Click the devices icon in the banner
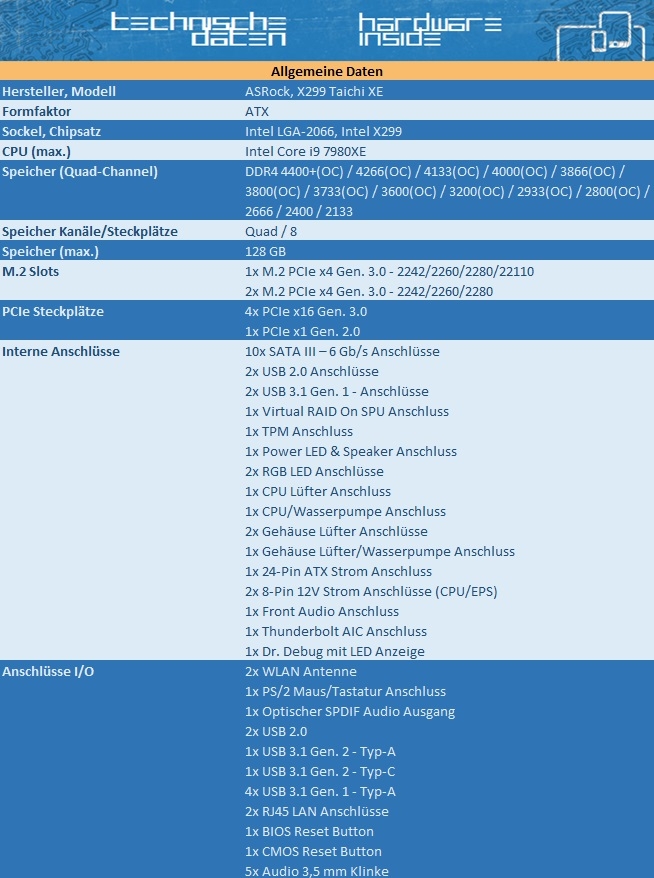The height and width of the screenshot is (878, 654). tap(601, 35)
